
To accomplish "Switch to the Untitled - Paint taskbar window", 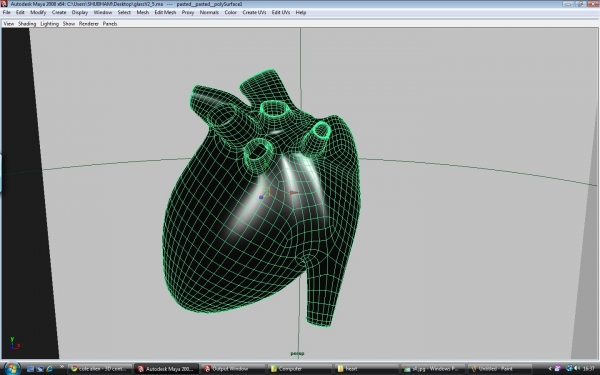I will click(499, 369).
